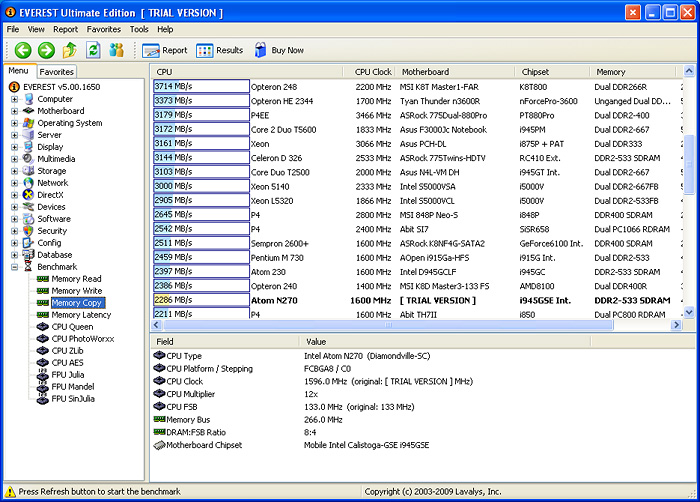Sort by the CPU Clock column header
This screenshot has width=700, height=502.
tap(369, 72)
